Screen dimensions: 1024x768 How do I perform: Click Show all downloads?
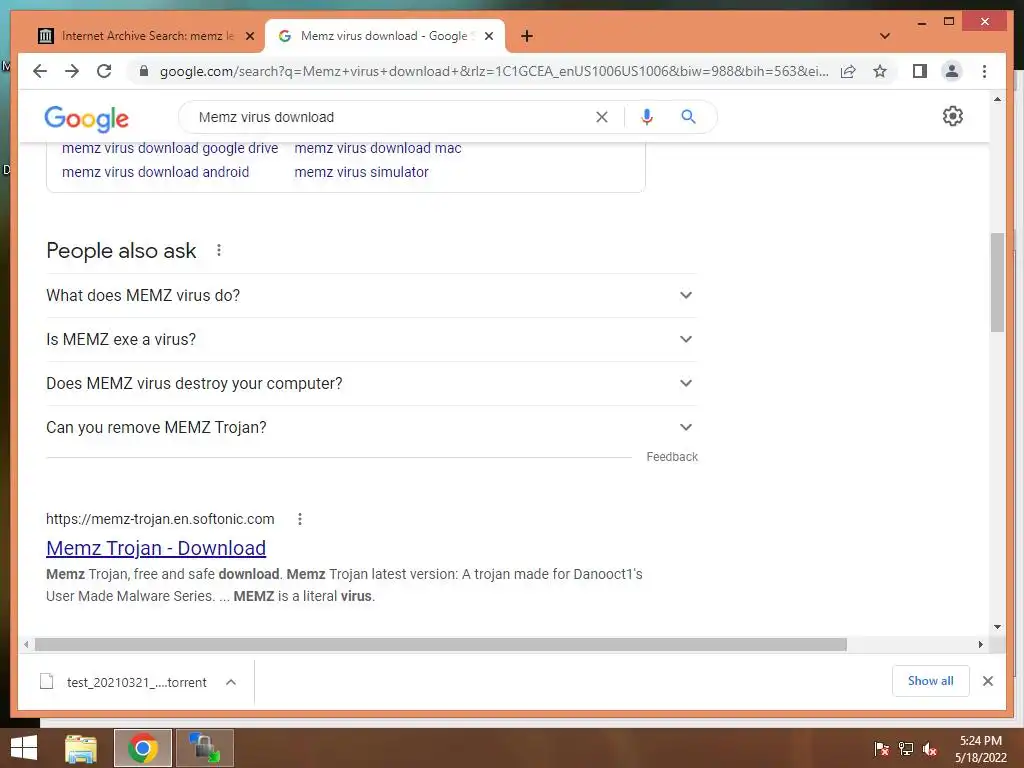click(931, 681)
